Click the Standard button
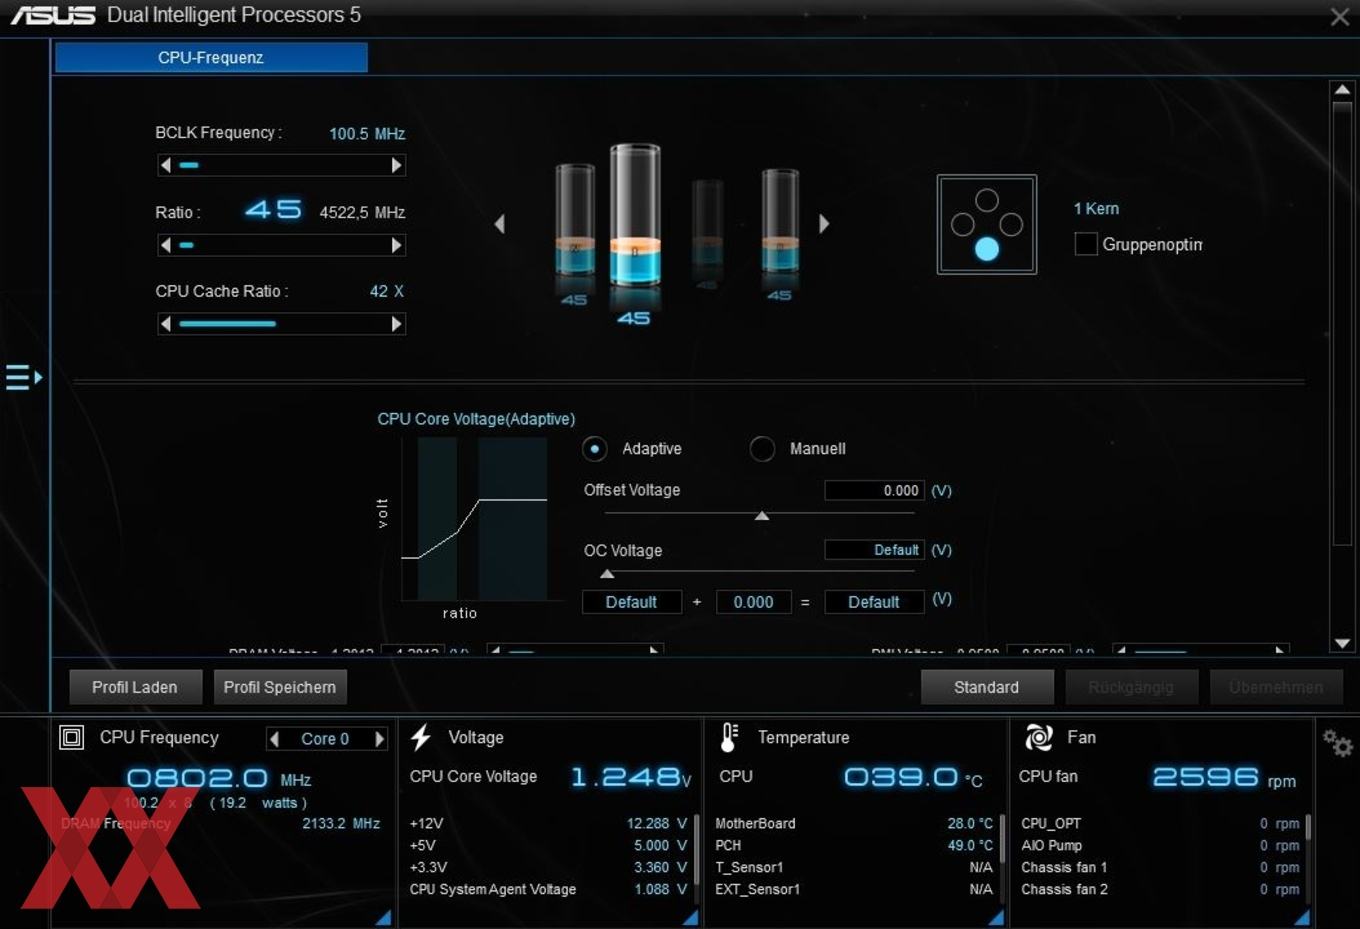 tap(987, 687)
